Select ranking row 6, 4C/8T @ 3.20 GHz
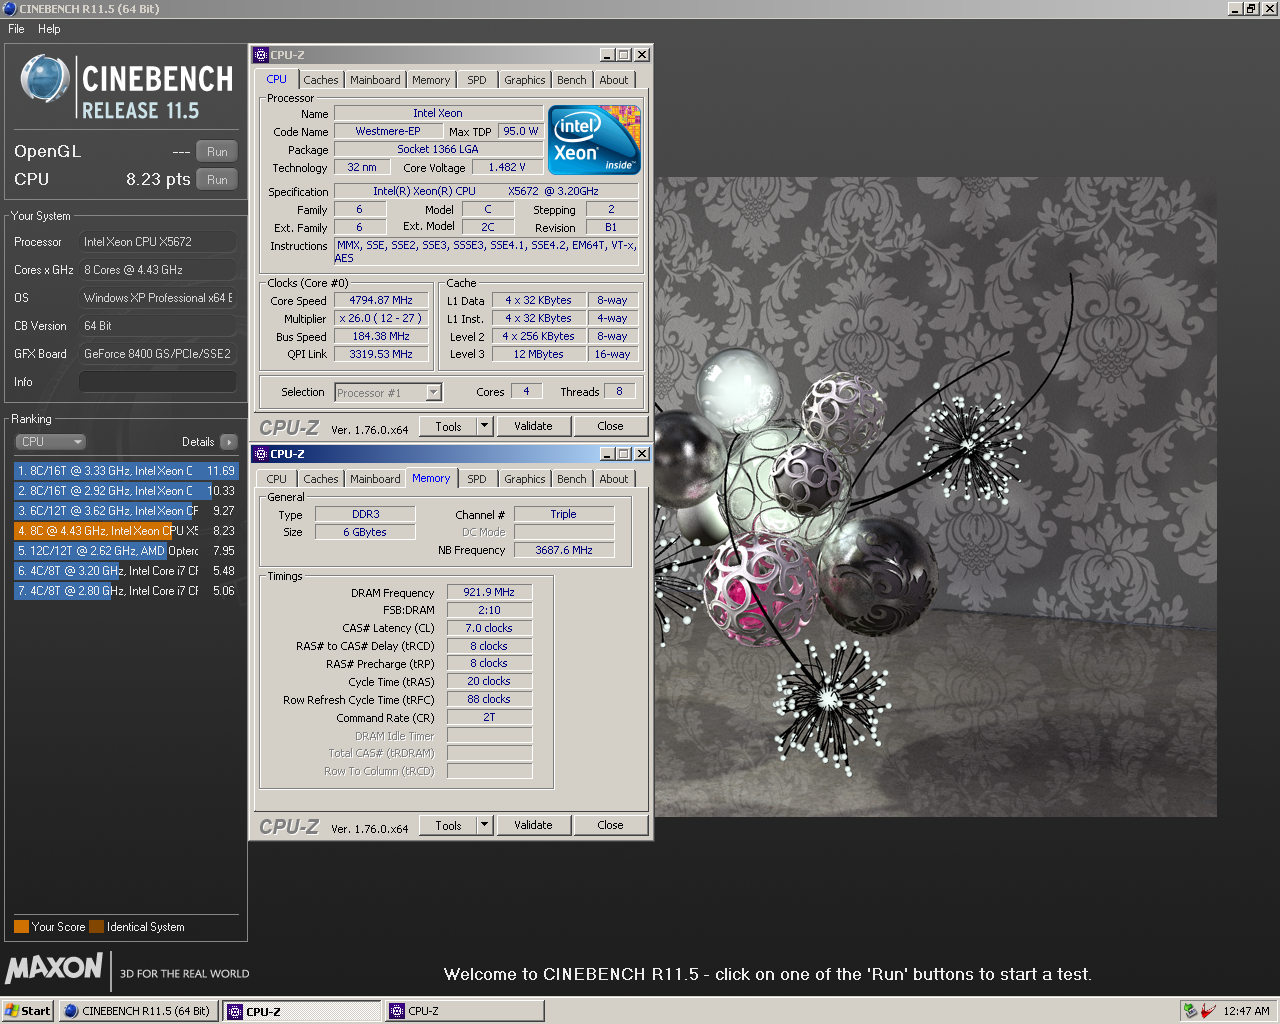This screenshot has height=1024, width=1280. (126, 571)
